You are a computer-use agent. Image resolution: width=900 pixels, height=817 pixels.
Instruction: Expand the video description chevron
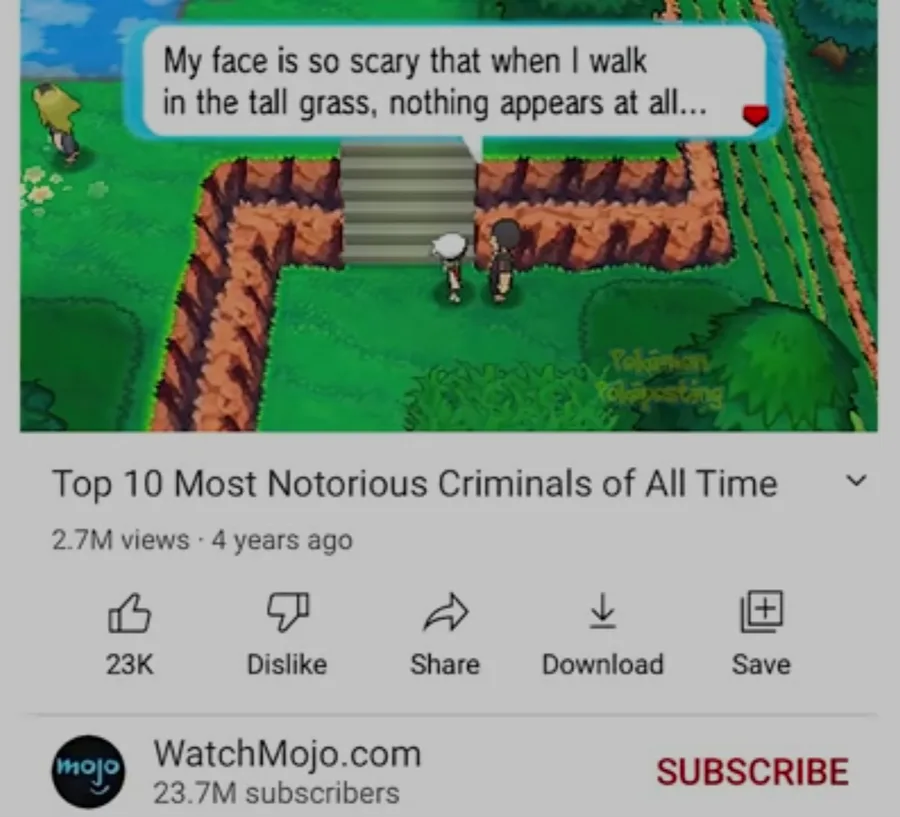tap(856, 481)
